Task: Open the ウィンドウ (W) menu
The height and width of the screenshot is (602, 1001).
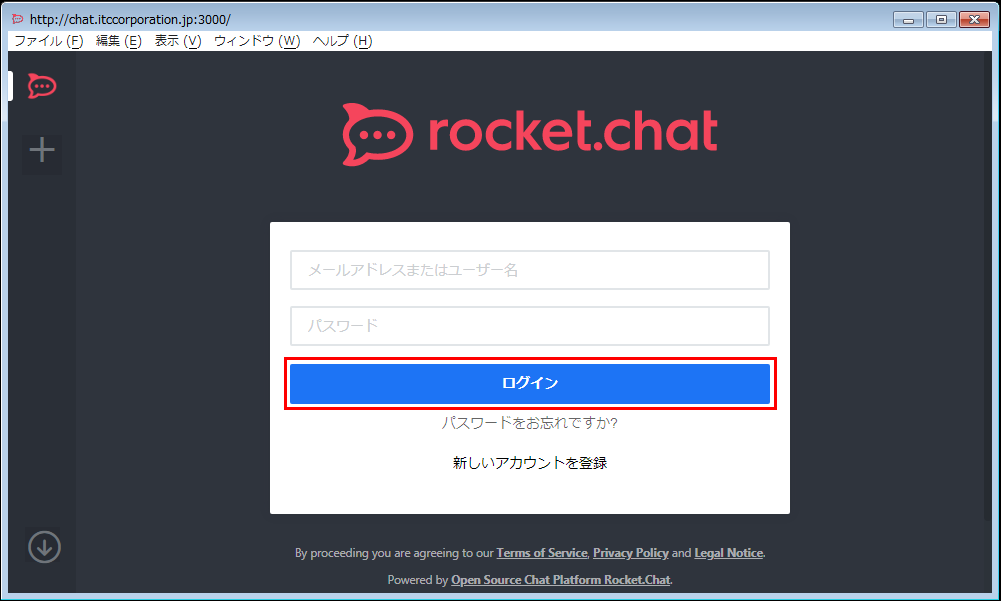Action: point(257,41)
